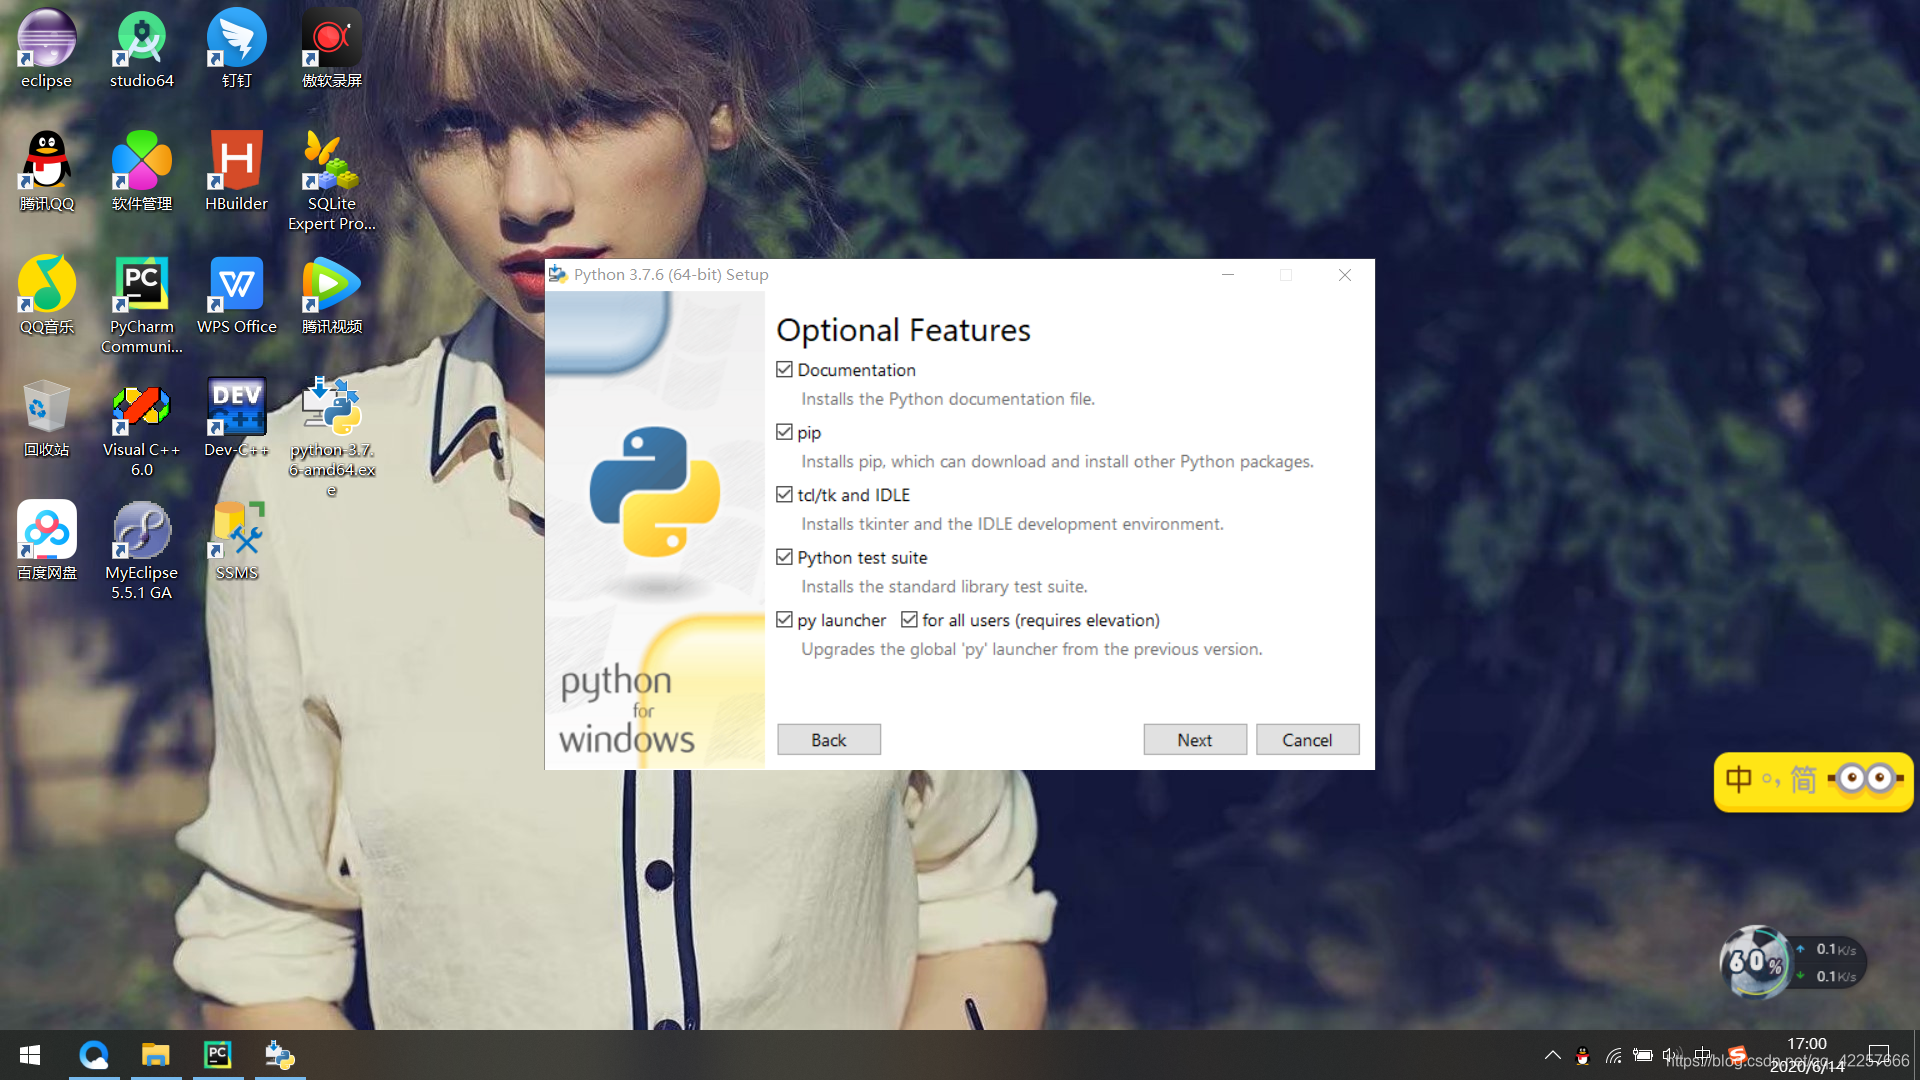Expand py launcher option dropdown
Image resolution: width=1920 pixels, height=1080 pixels.
pos(783,620)
